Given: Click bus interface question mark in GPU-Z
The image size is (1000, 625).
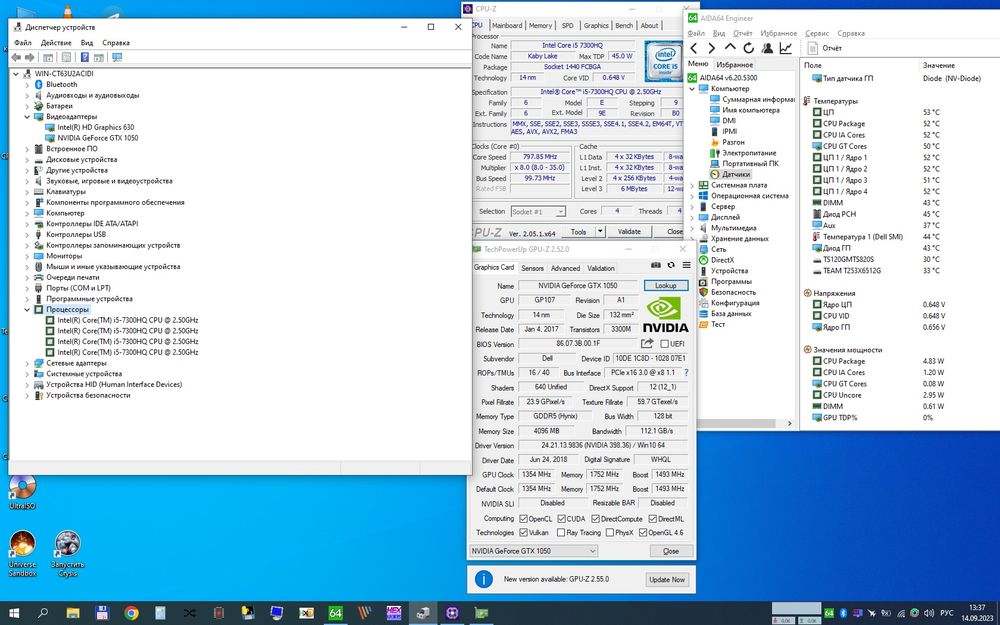Looking at the screenshot, I should (x=686, y=372).
